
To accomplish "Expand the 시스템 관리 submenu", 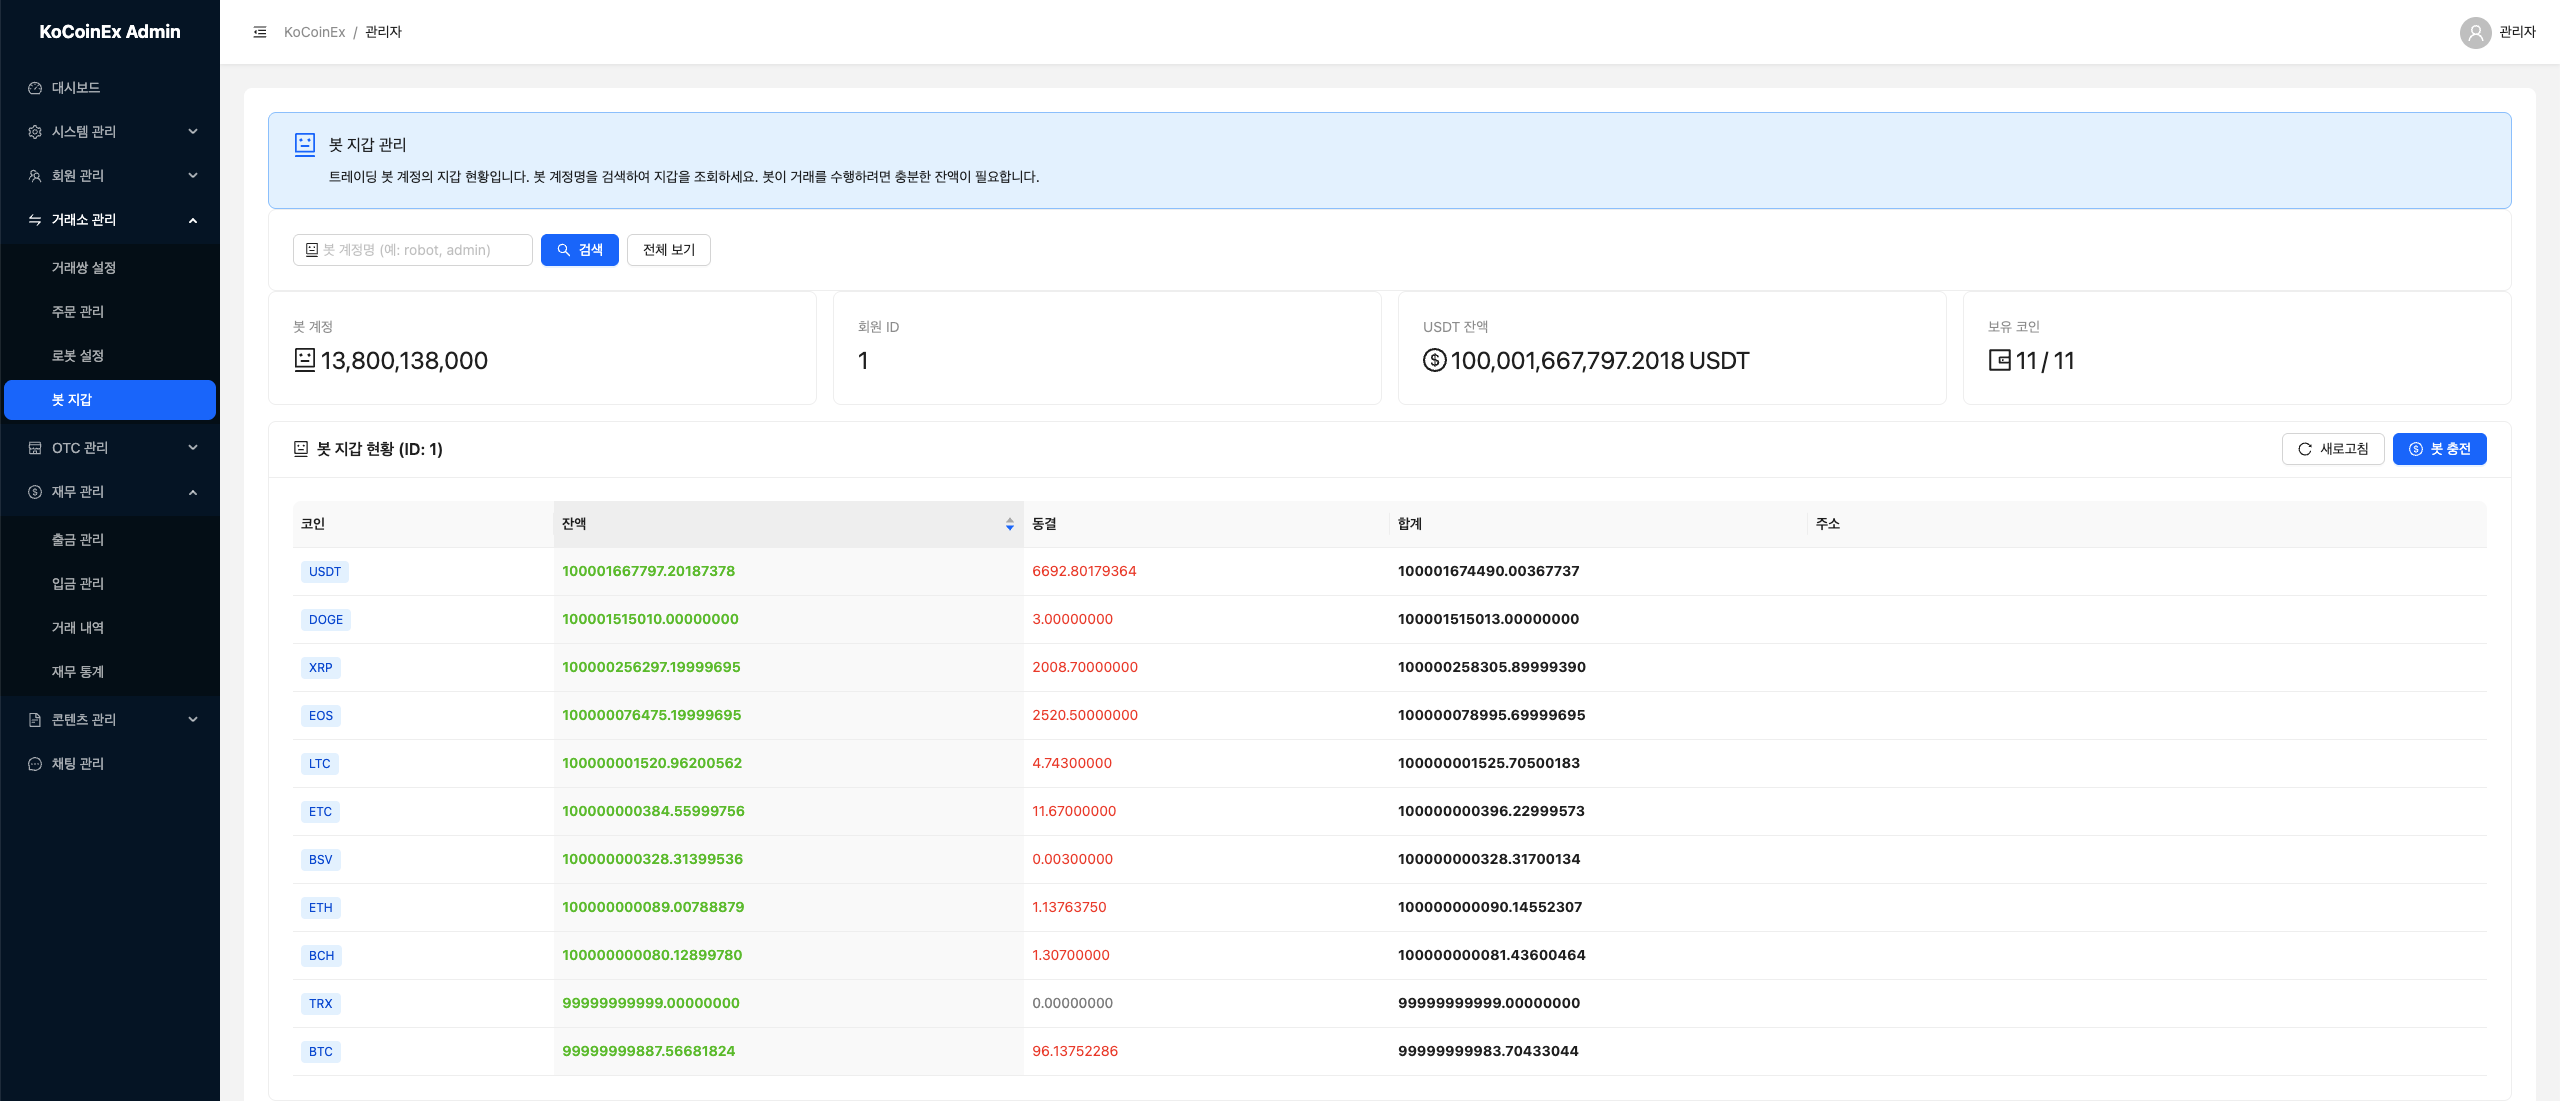I will [193, 132].
